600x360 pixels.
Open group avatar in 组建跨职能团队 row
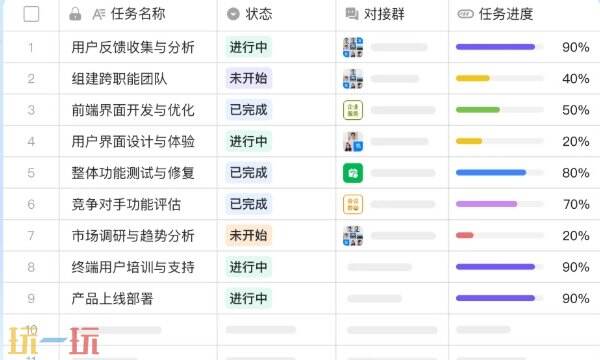(353, 78)
